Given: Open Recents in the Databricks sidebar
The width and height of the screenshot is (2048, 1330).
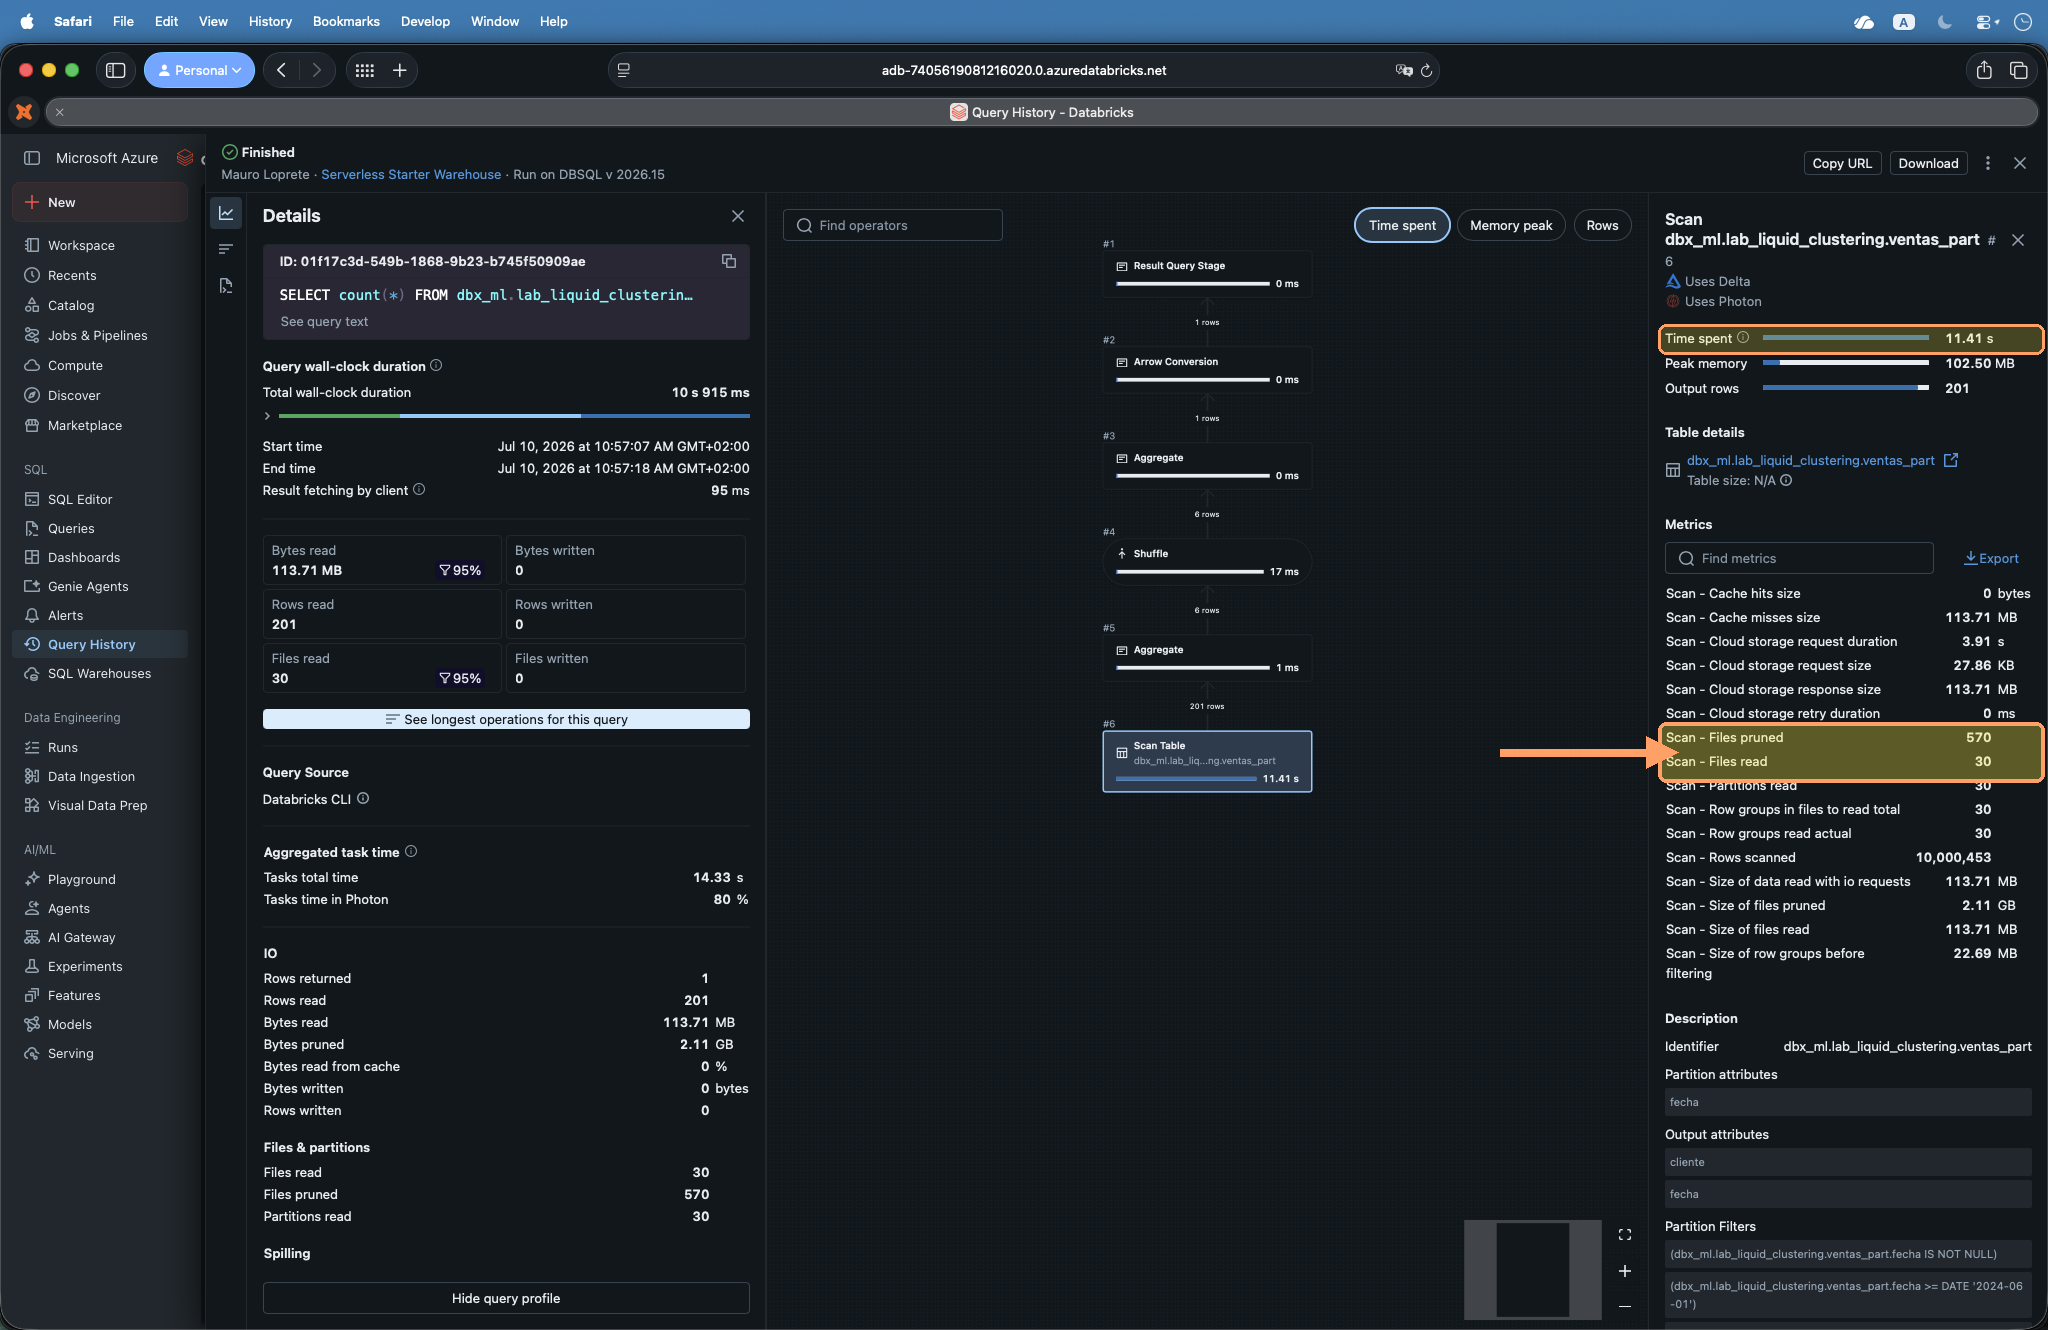Looking at the screenshot, I should (72, 275).
